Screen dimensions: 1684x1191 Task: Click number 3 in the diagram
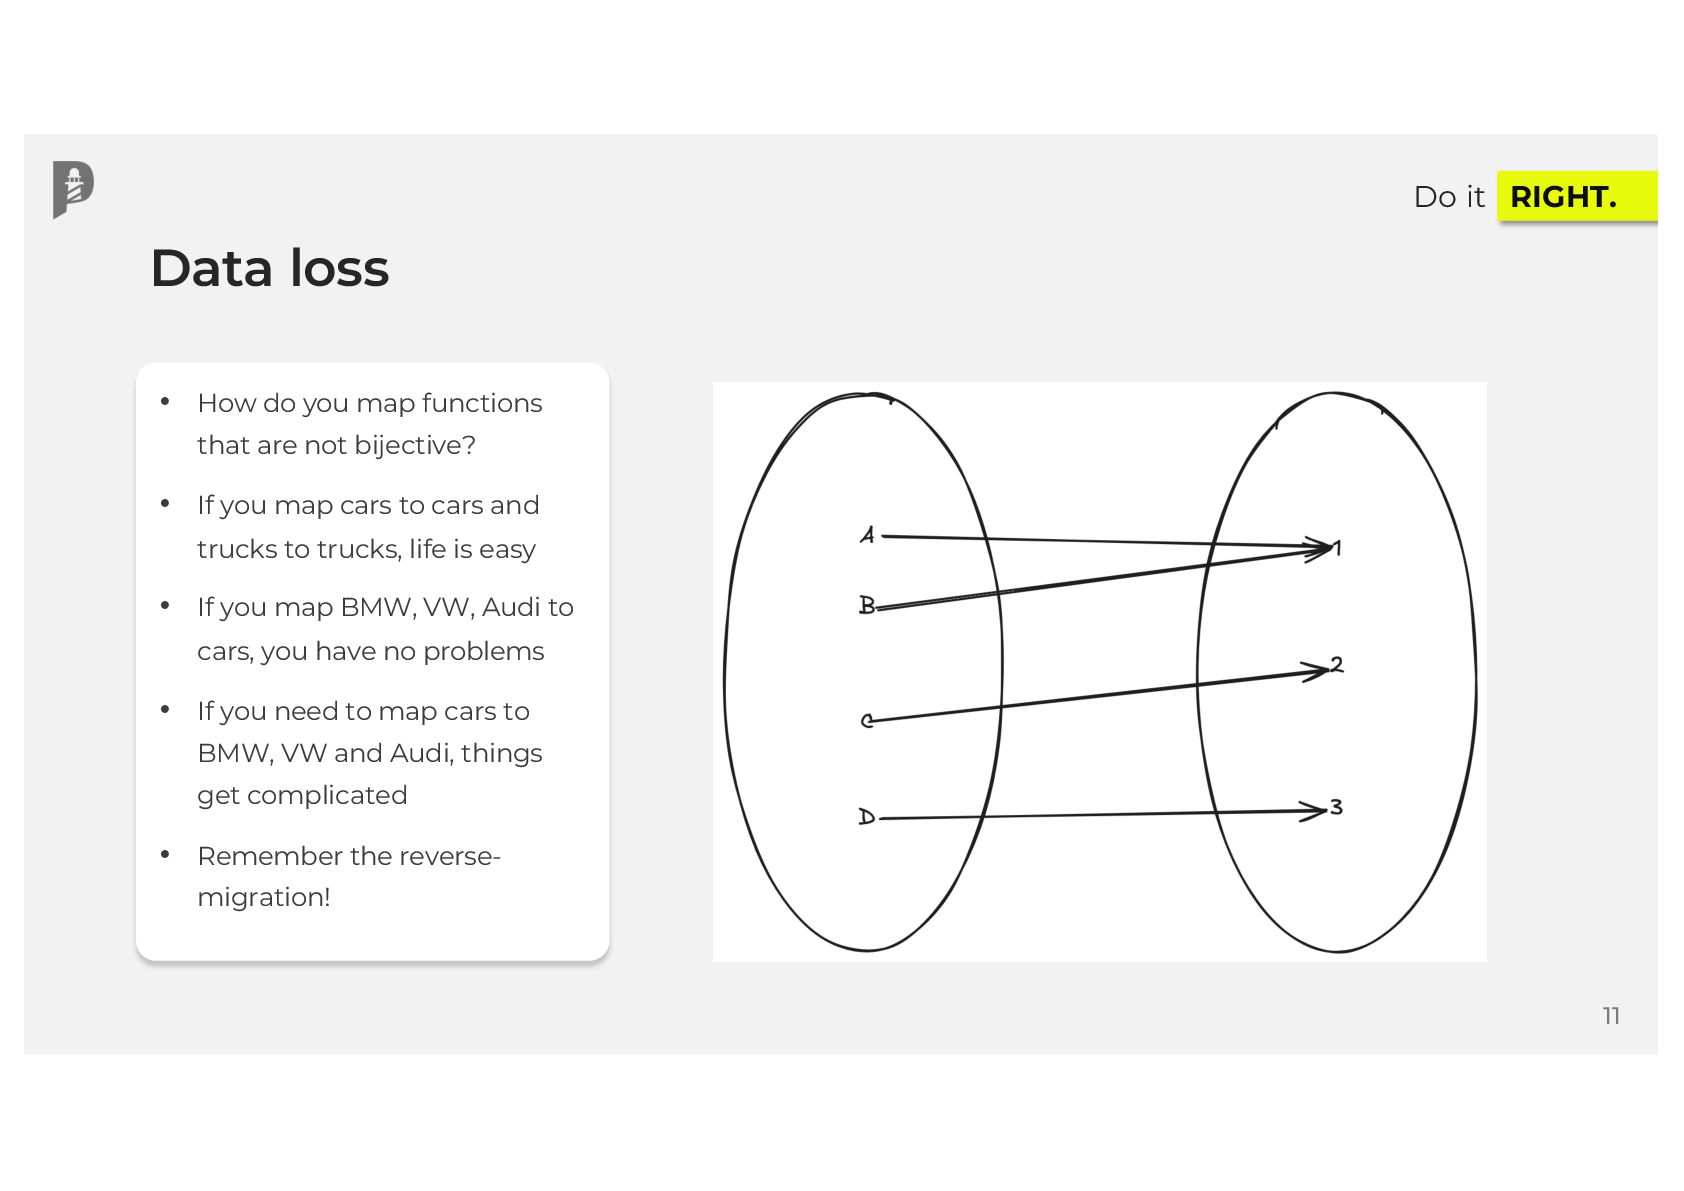click(x=1336, y=807)
